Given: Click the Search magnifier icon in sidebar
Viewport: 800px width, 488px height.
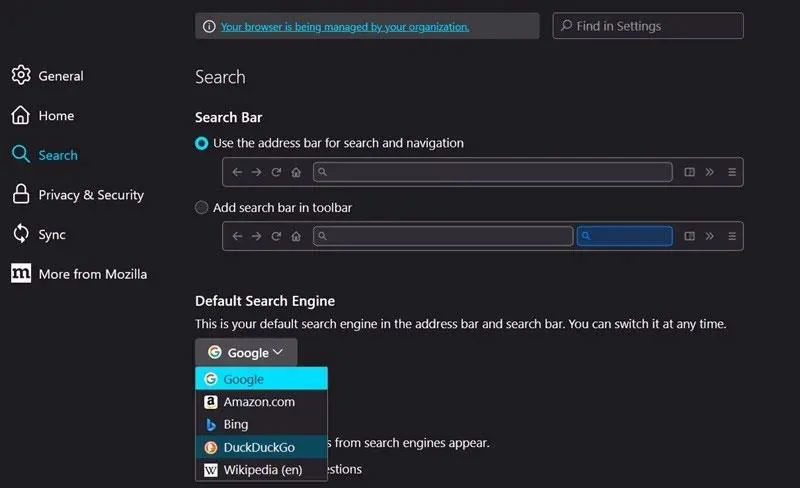Looking at the screenshot, I should [21, 154].
